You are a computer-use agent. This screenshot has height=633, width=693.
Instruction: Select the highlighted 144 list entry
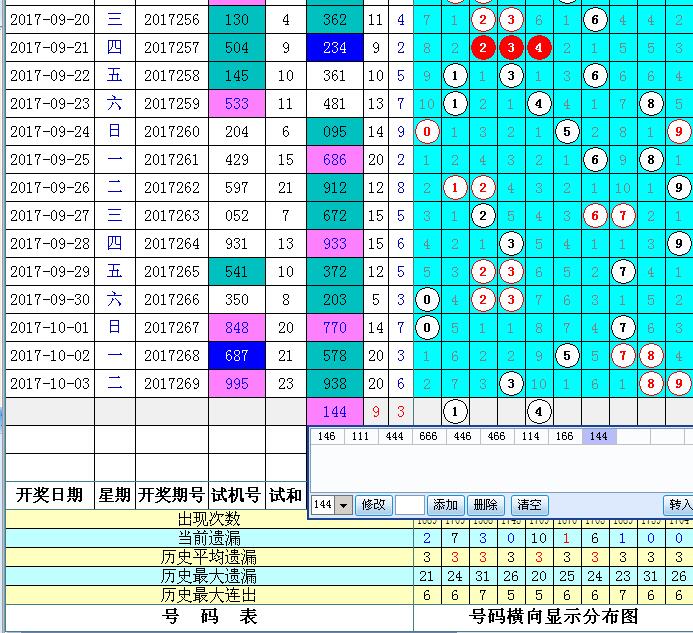[x=598, y=436]
